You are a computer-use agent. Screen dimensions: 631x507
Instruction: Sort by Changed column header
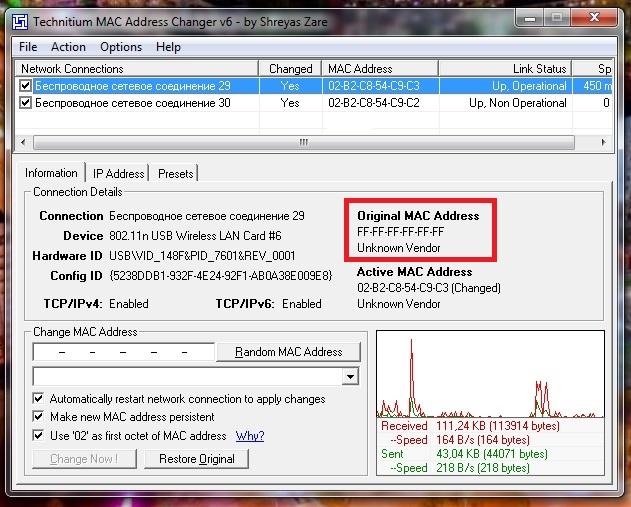click(290, 69)
